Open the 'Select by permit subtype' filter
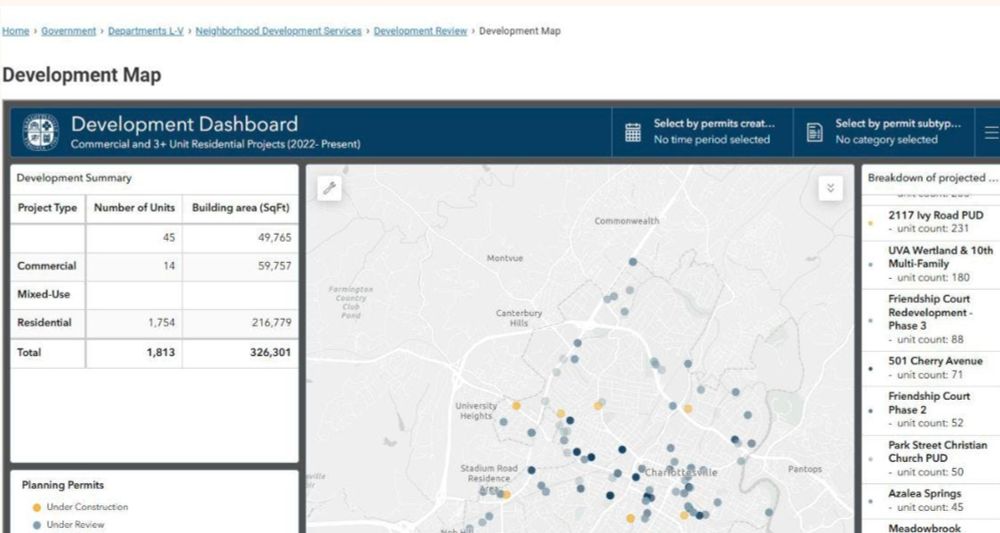Viewport: 1000px width, 533px height. [884, 131]
